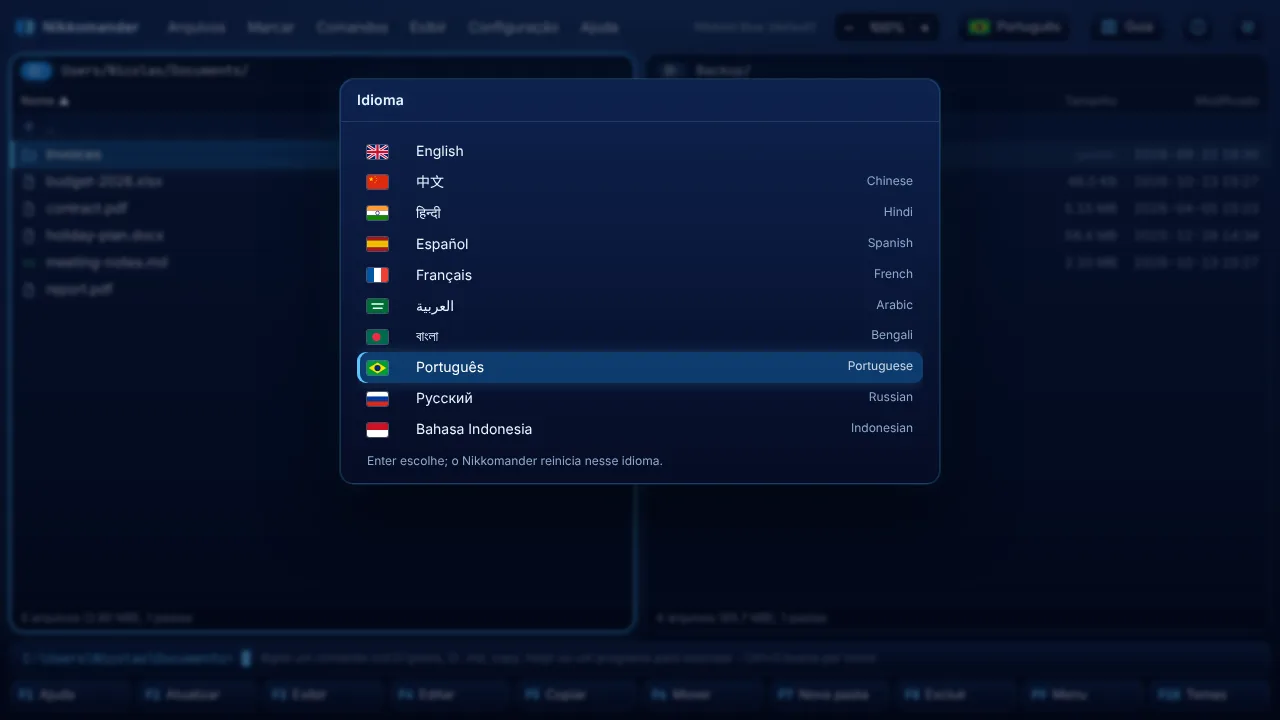Click the Indonesian flag icon

pyautogui.click(x=377, y=430)
